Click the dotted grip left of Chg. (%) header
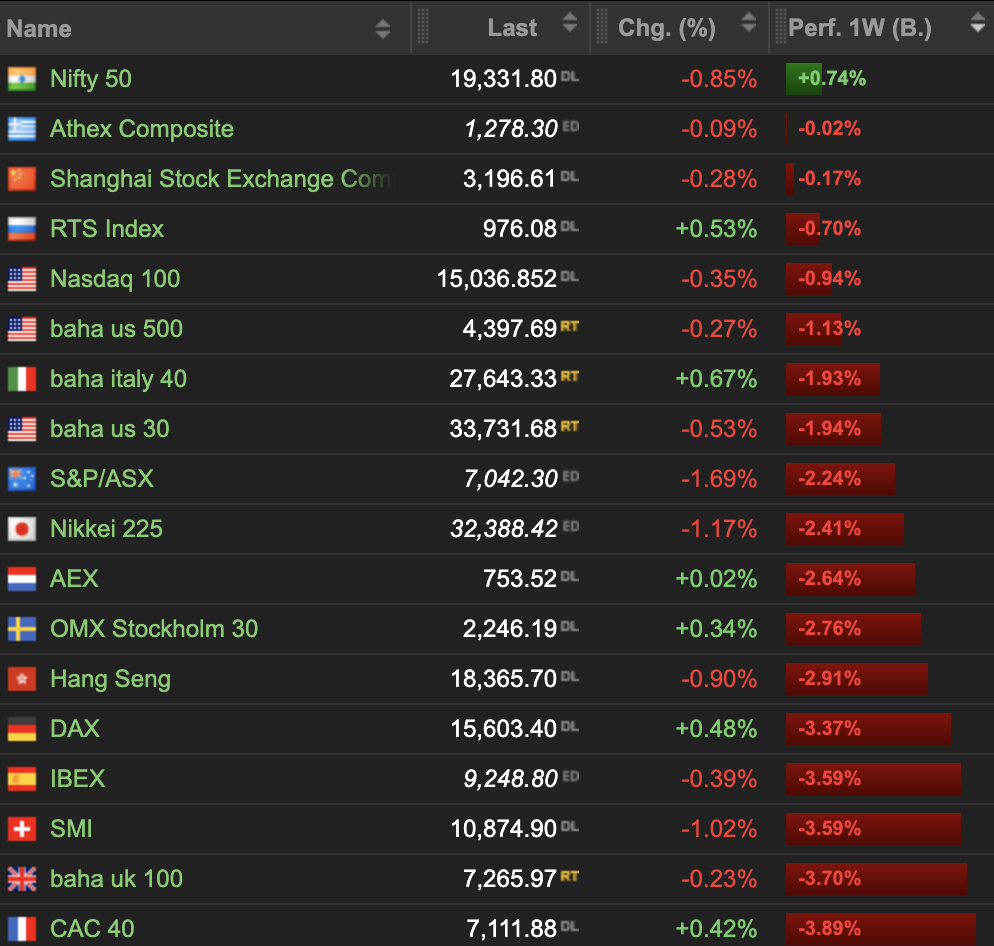 pos(602,27)
